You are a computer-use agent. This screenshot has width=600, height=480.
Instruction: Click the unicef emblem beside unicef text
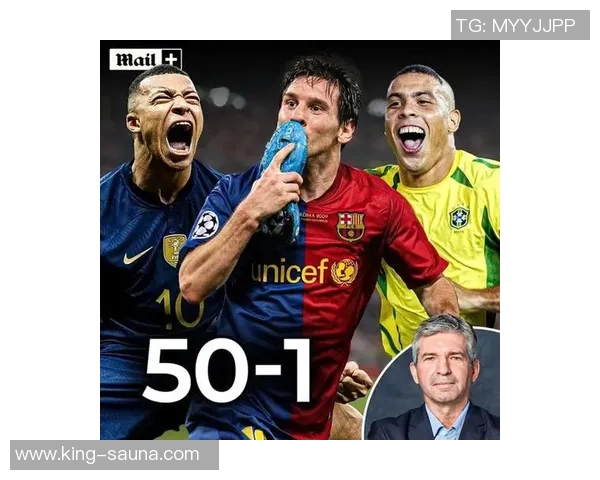pyautogui.click(x=345, y=272)
